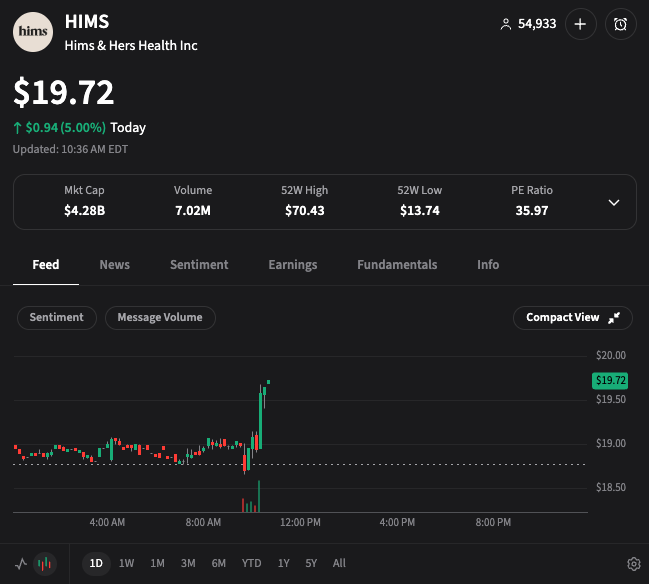Select the 3M chart range
This screenshot has width=649, height=584.
(188, 563)
